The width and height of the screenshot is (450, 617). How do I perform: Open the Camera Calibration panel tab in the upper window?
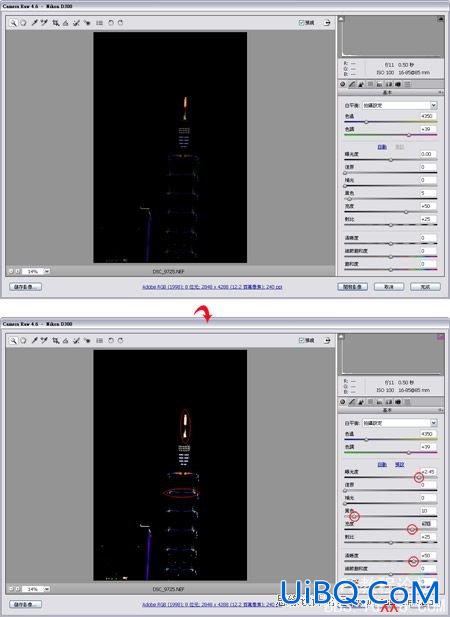(x=398, y=84)
